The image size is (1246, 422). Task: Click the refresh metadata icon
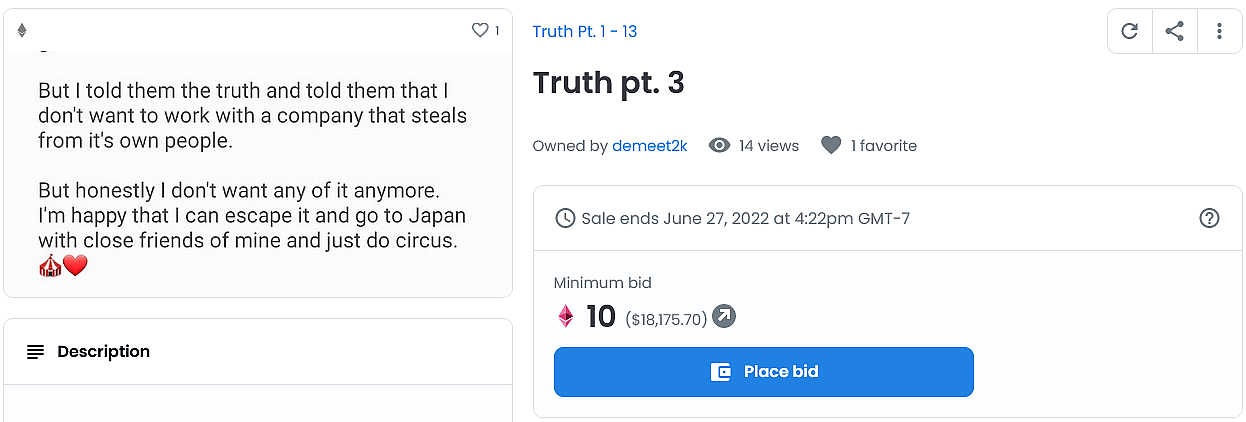1130,31
